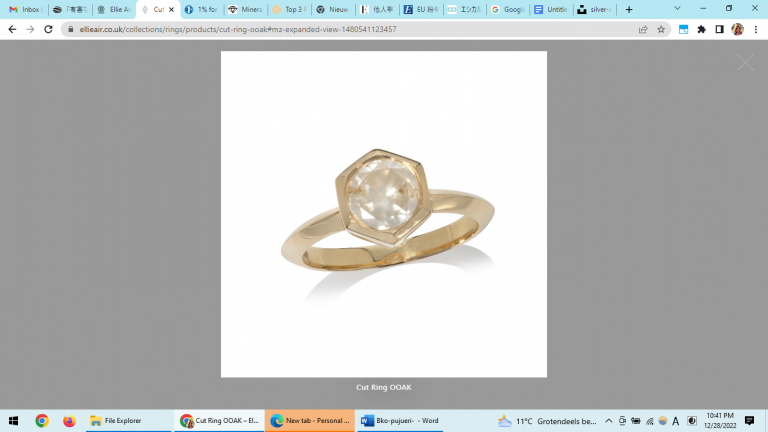Image resolution: width=768 pixels, height=432 pixels.
Task: Open a new browser tab
Action: coord(629,9)
